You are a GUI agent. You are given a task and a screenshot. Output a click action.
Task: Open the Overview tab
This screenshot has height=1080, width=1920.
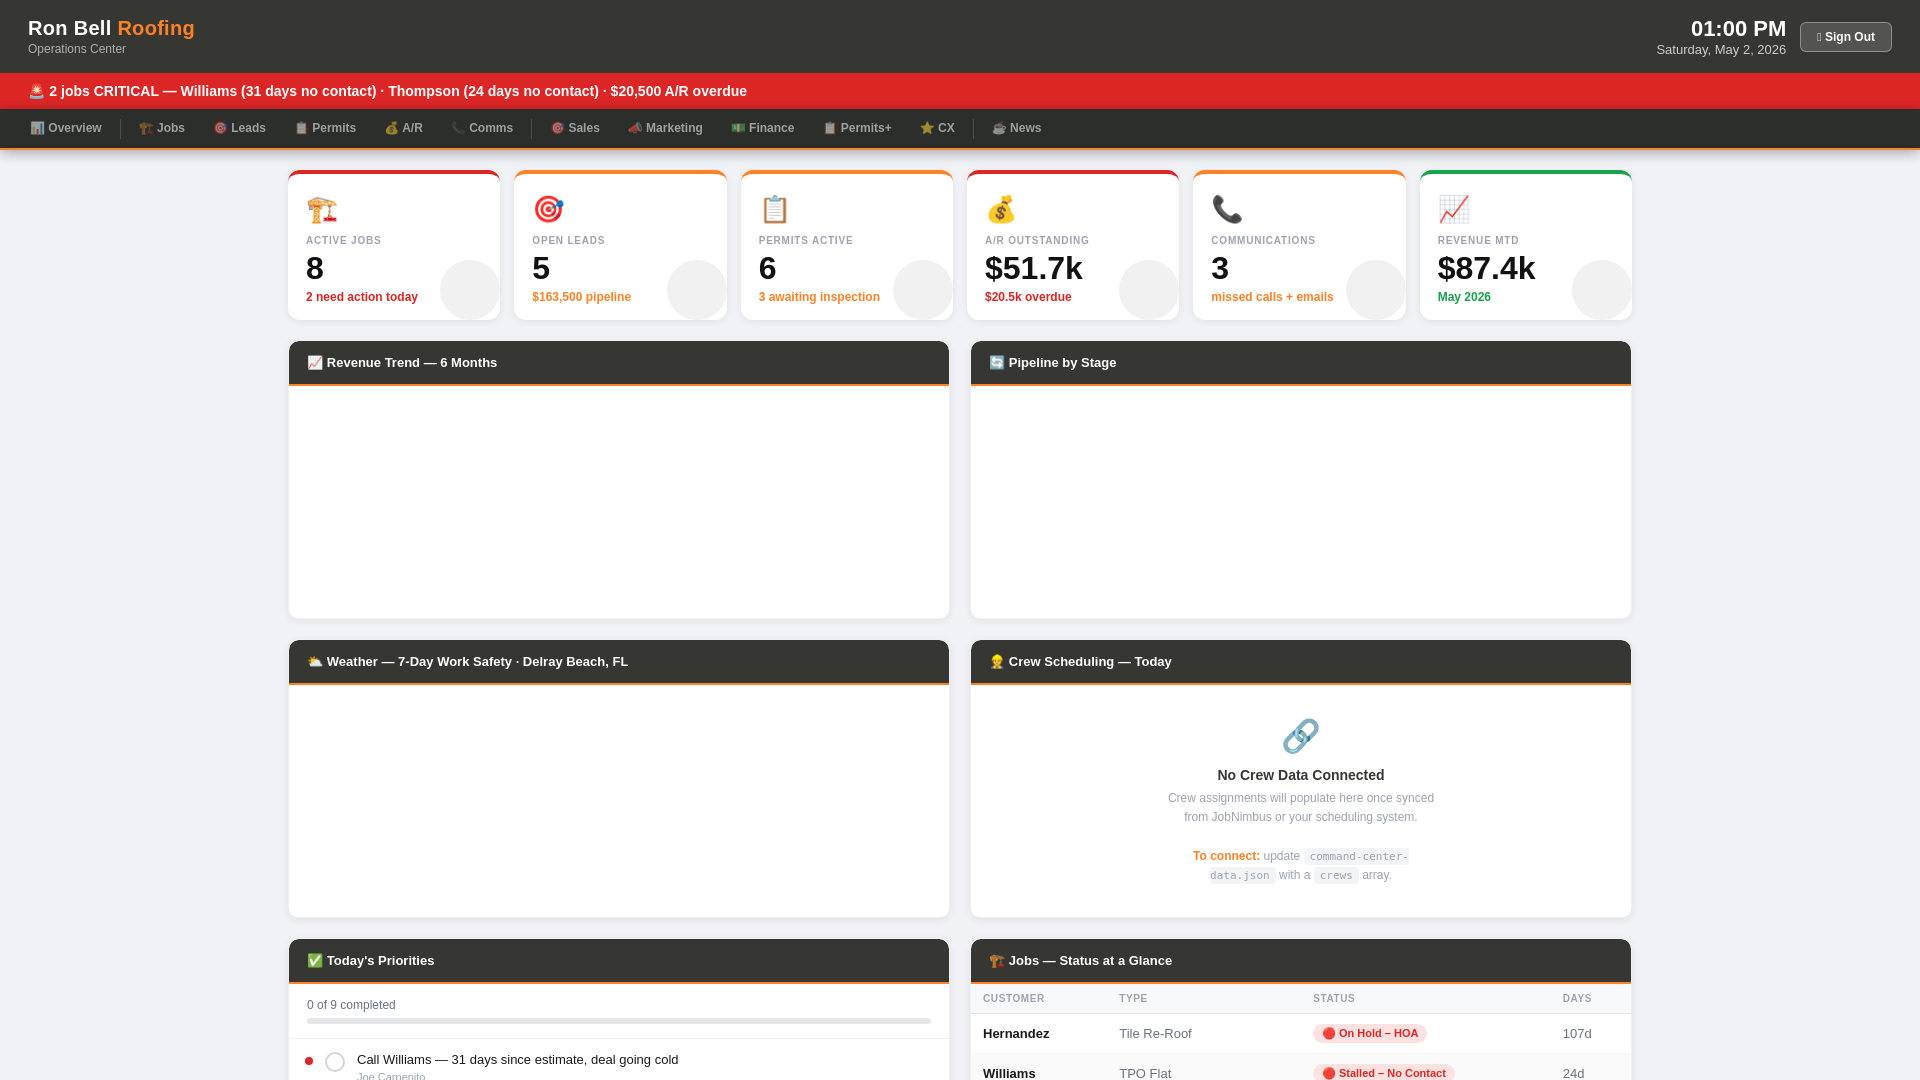66,128
